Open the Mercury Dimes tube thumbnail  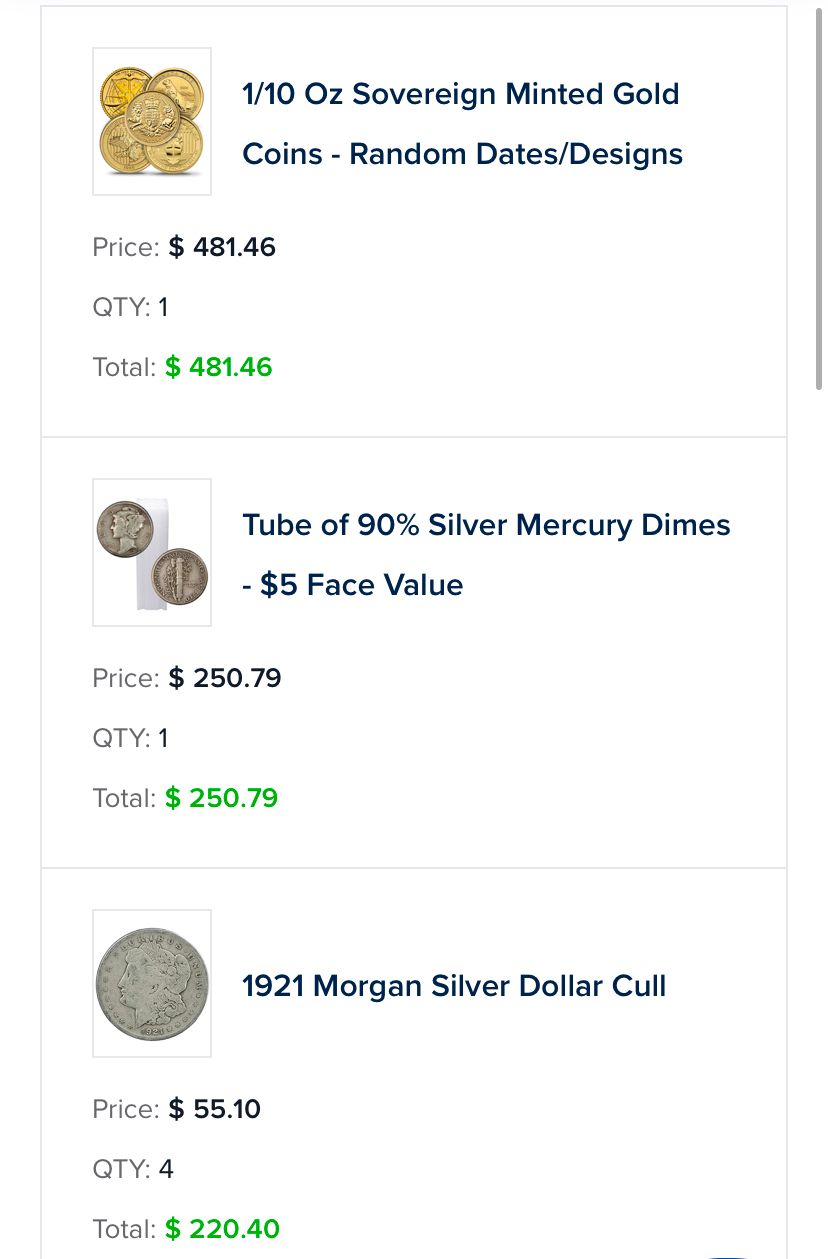click(152, 552)
